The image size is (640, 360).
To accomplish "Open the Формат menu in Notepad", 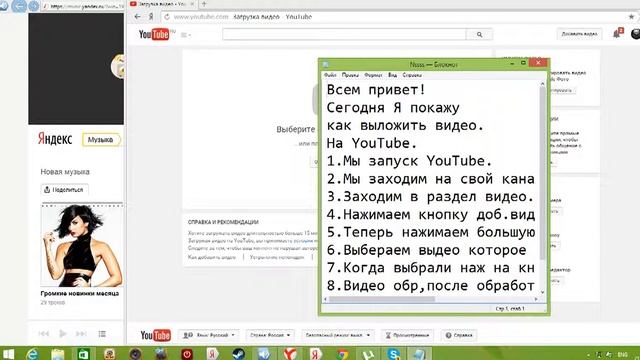I will [373, 75].
